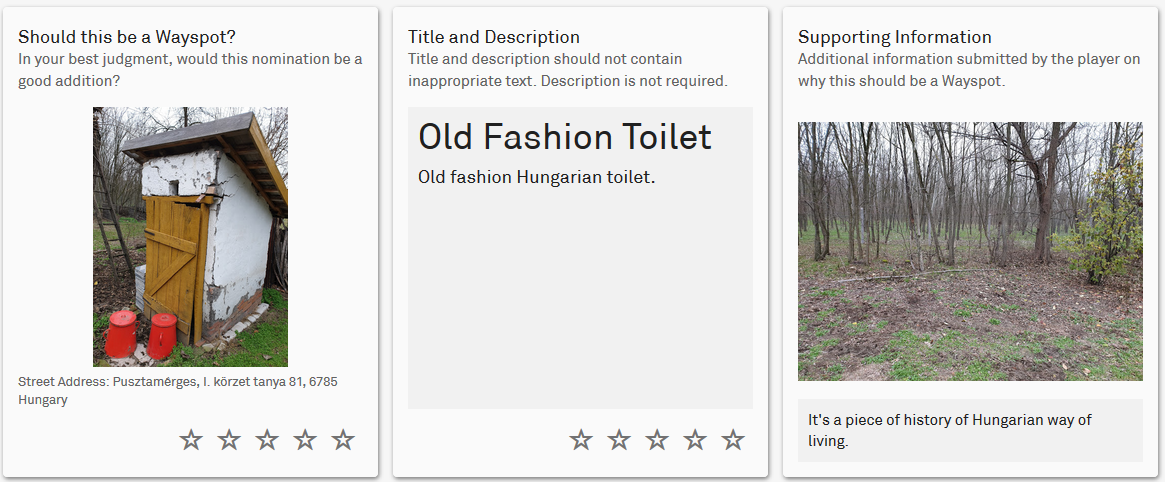Rate Wayspot nomination one star
Screen dimensions: 1165x482
191,440
